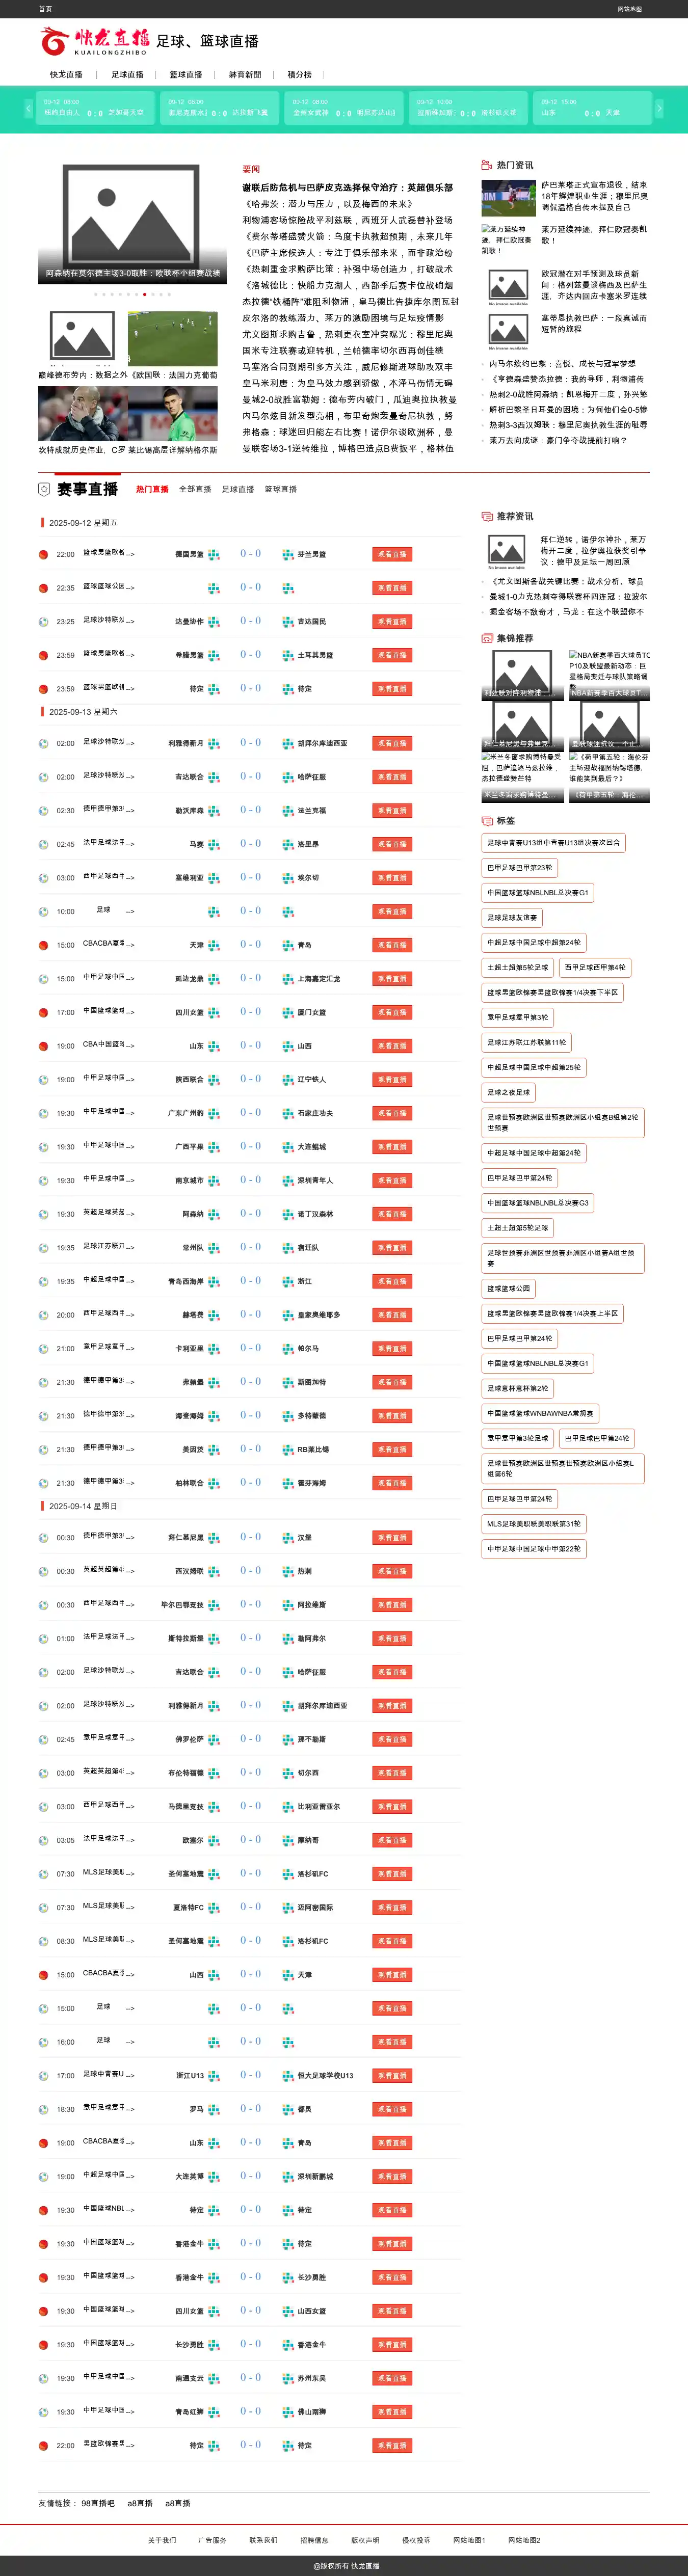Click the left arrow on match carousel
This screenshot has width=688, height=2576.
(29, 109)
